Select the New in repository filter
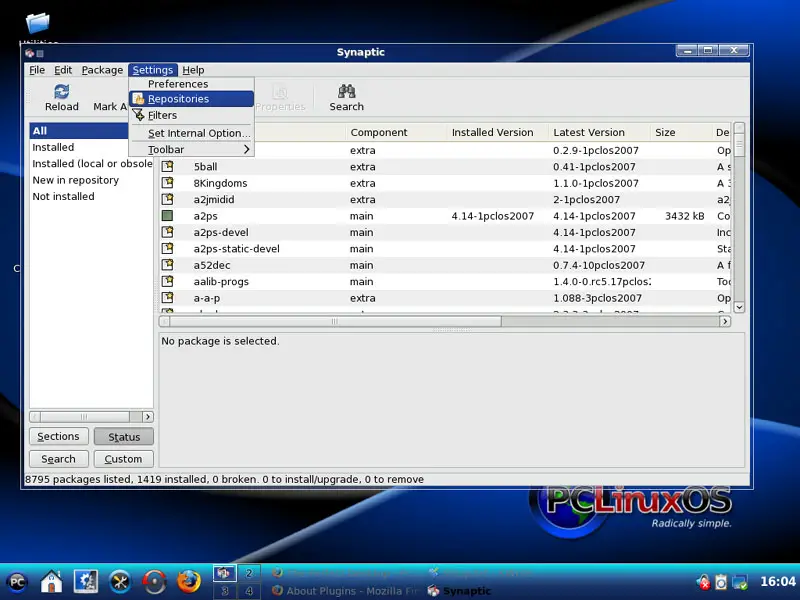Image resolution: width=800 pixels, height=600 pixels. coord(76,180)
